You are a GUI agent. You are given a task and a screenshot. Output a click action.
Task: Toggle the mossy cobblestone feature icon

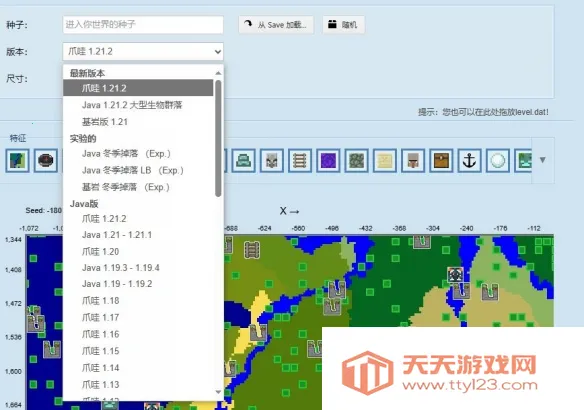coord(356,160)
